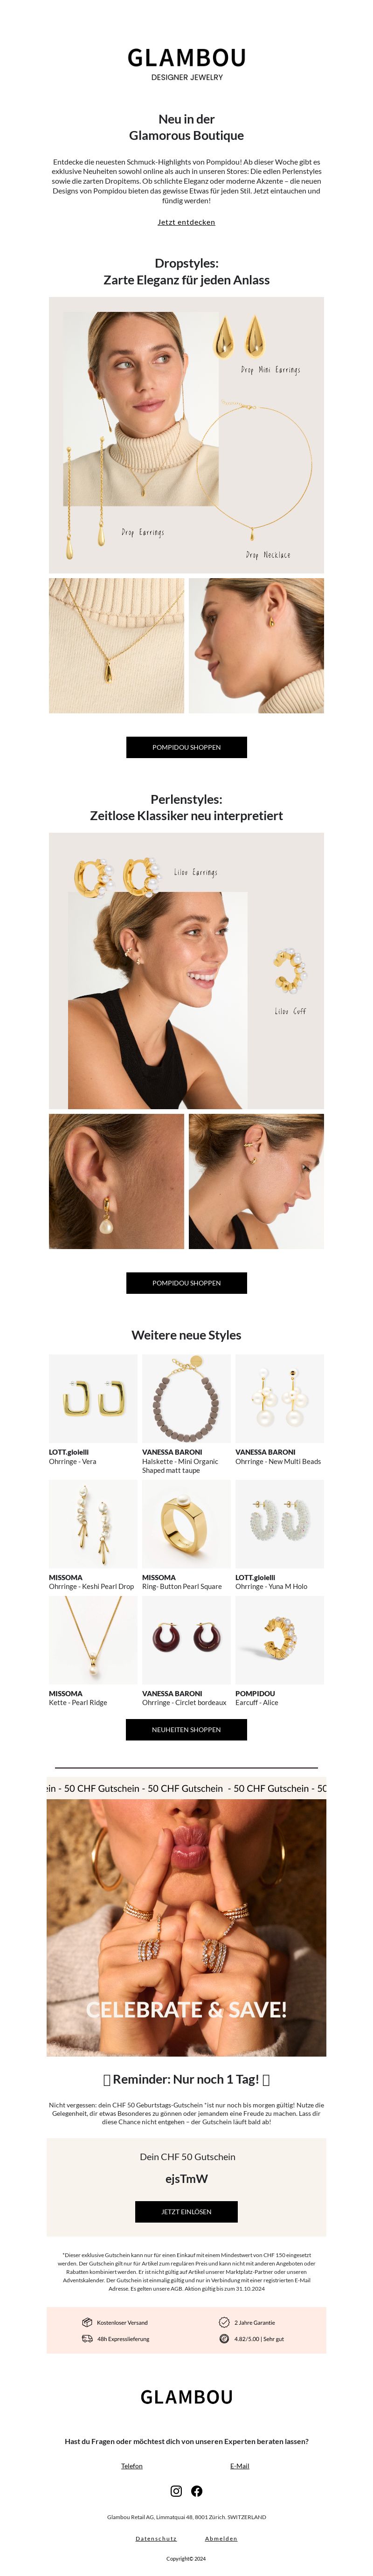Screen dimensions: 373x2576
Task: Click POMPIDOU SHOPPEN under Dropstyles
Action: tap(186, 747)
